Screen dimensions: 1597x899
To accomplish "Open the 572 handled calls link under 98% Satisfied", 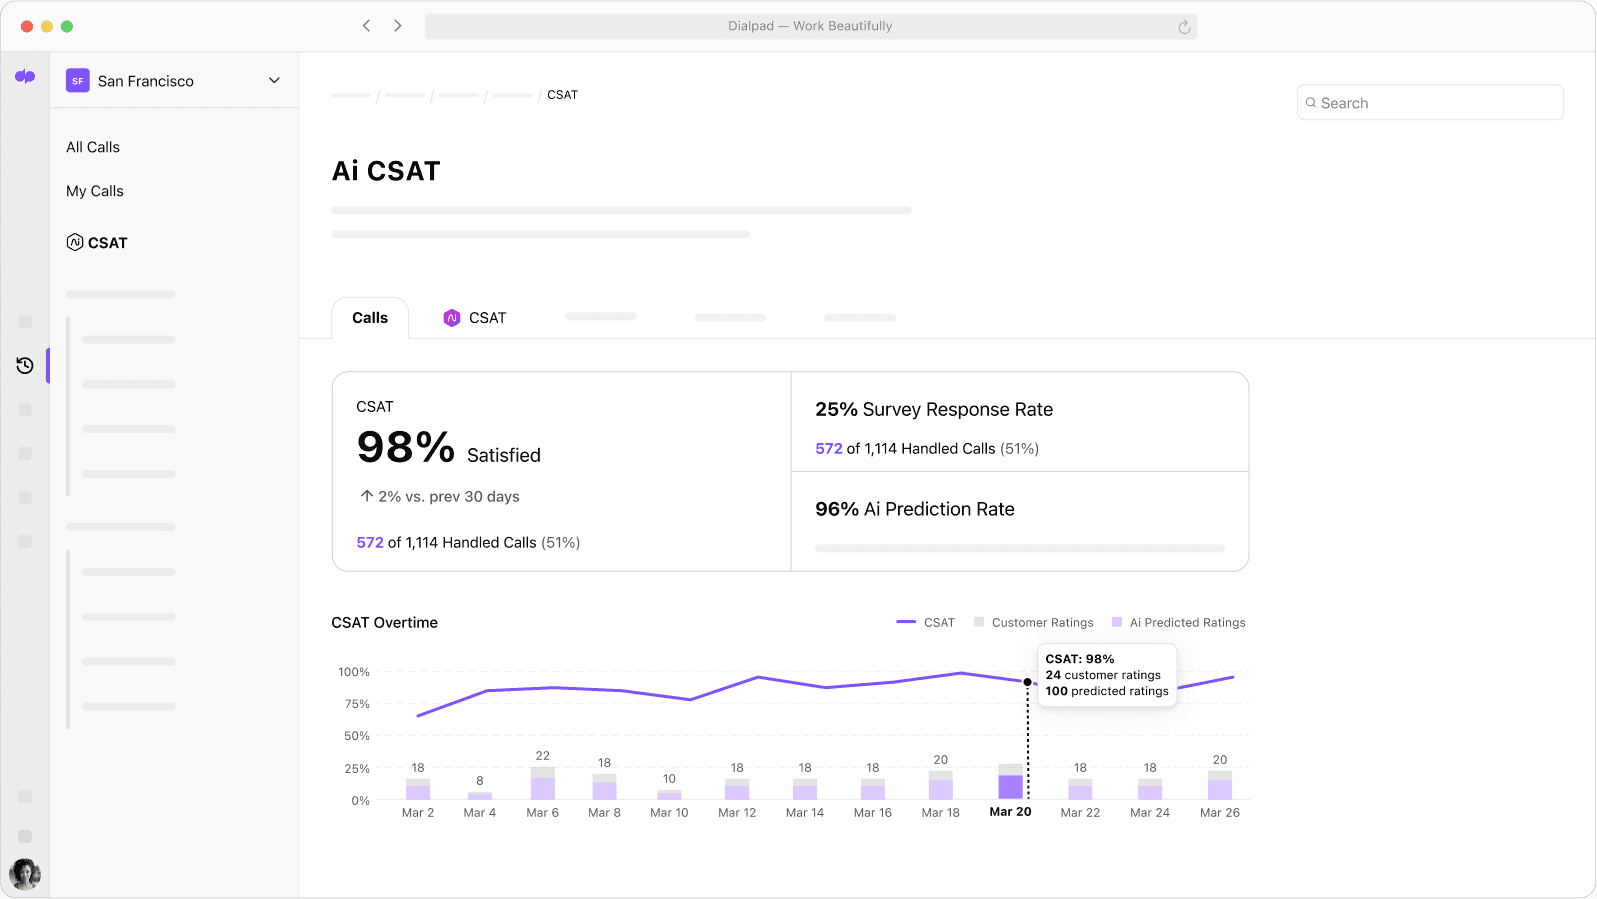I will point(370,543).
